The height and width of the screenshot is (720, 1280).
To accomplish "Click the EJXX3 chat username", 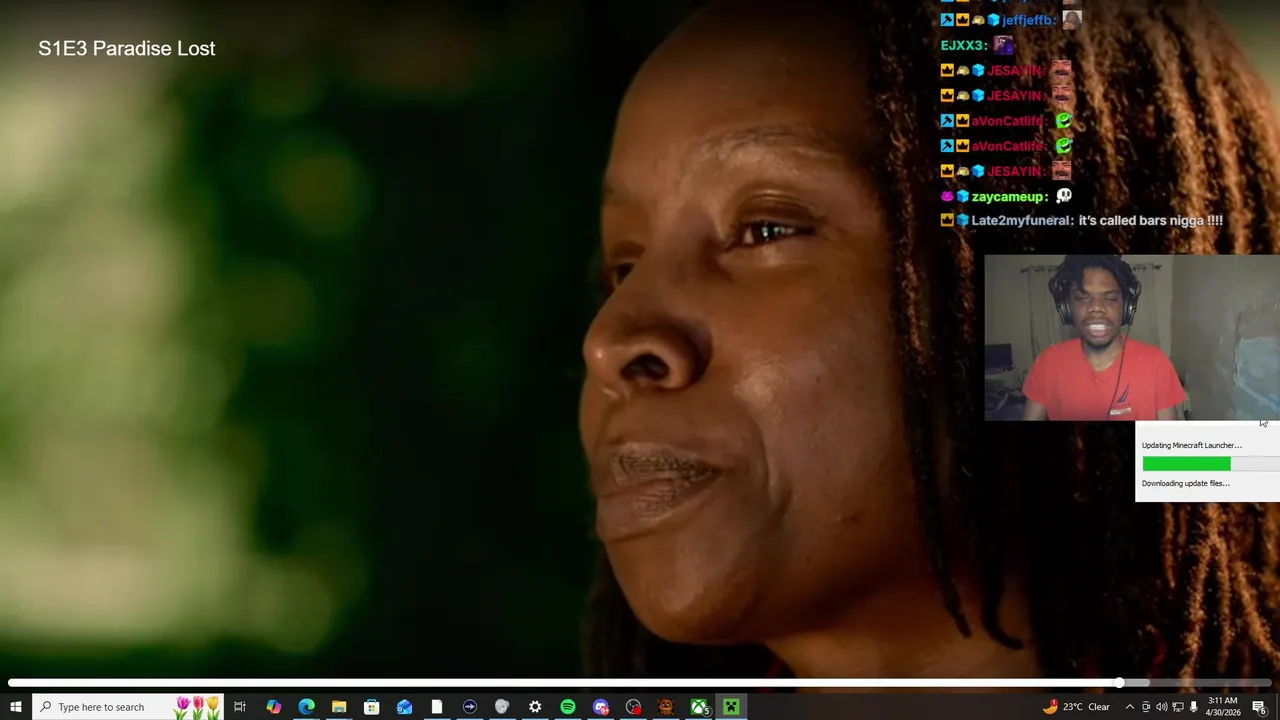I will pos(964,45).
